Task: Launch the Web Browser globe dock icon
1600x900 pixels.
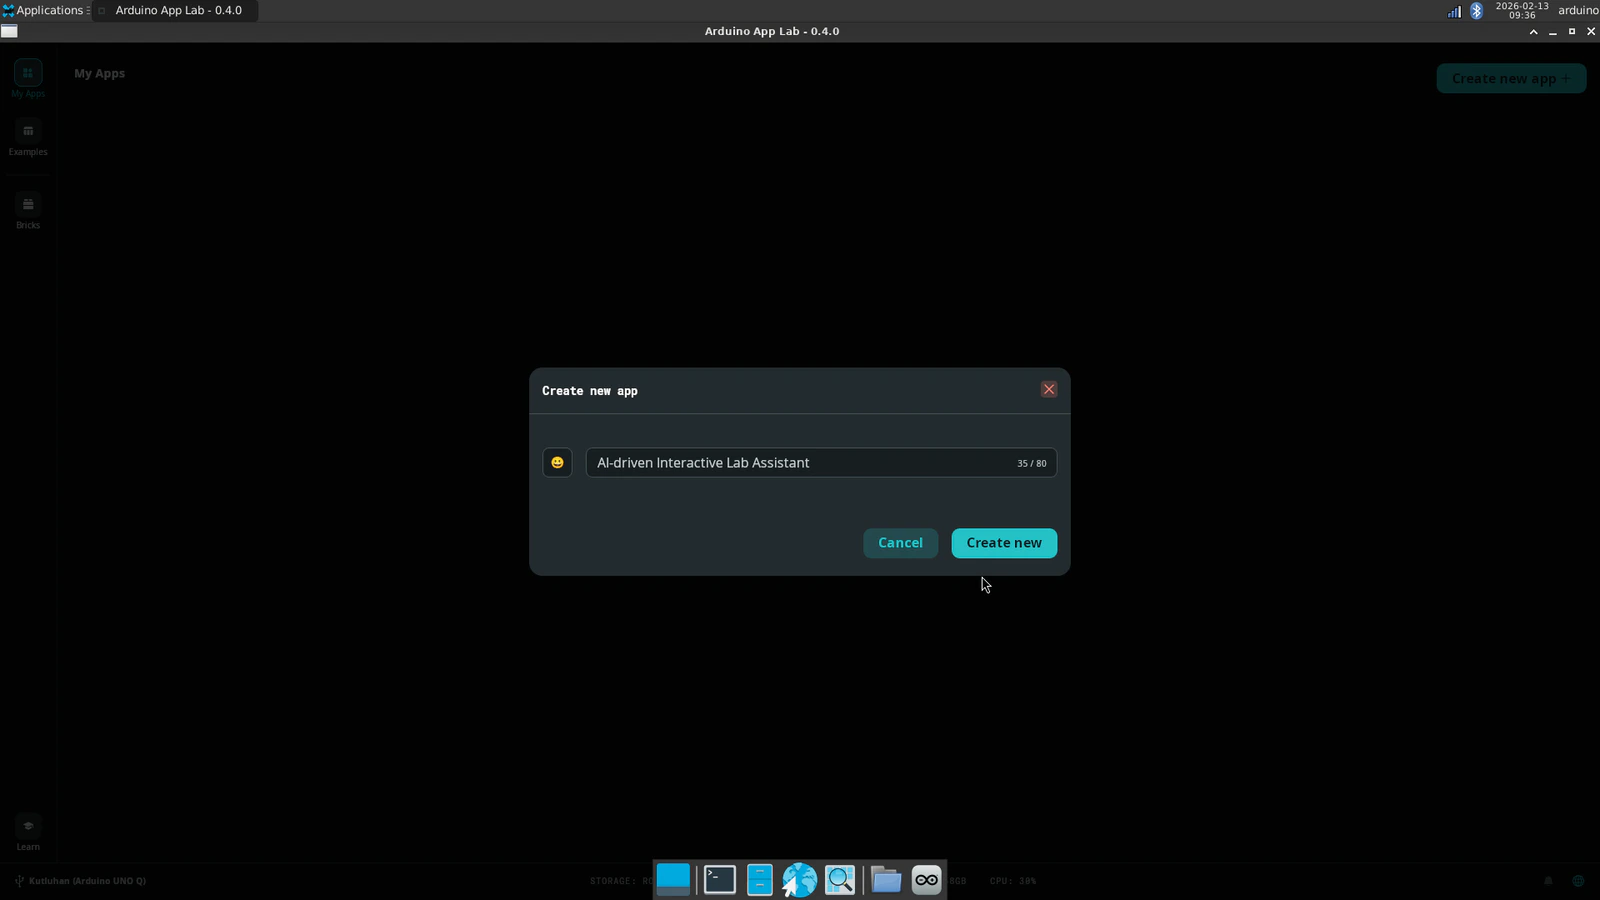Action: [799, 880]
